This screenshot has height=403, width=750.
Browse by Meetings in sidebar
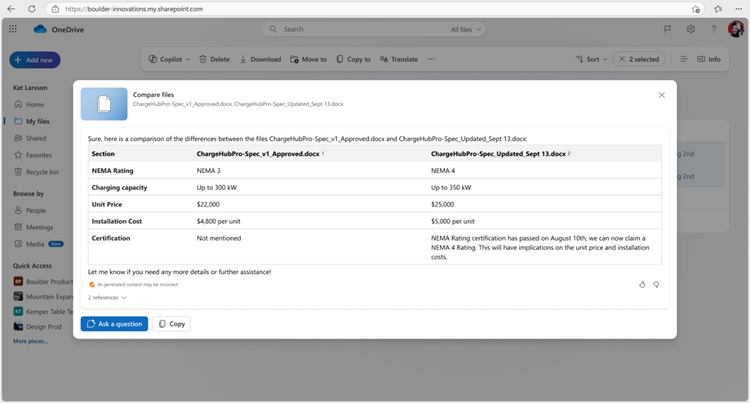tap(34, 227)
